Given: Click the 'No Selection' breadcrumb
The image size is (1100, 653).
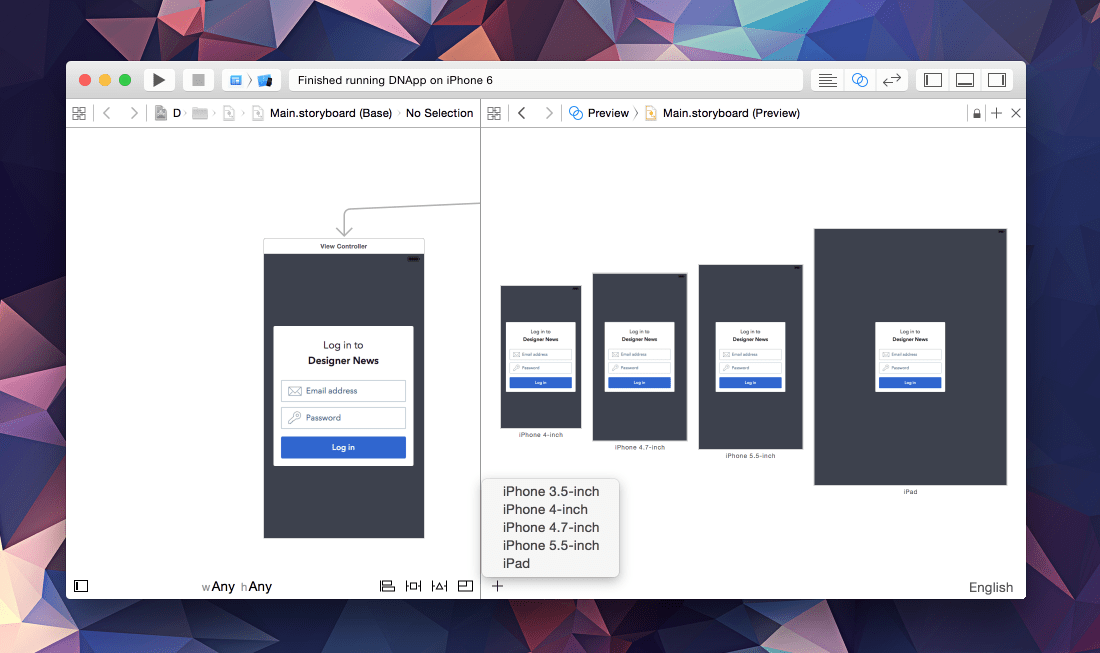Looking at the screenshot, I should [x=439, y=113].
